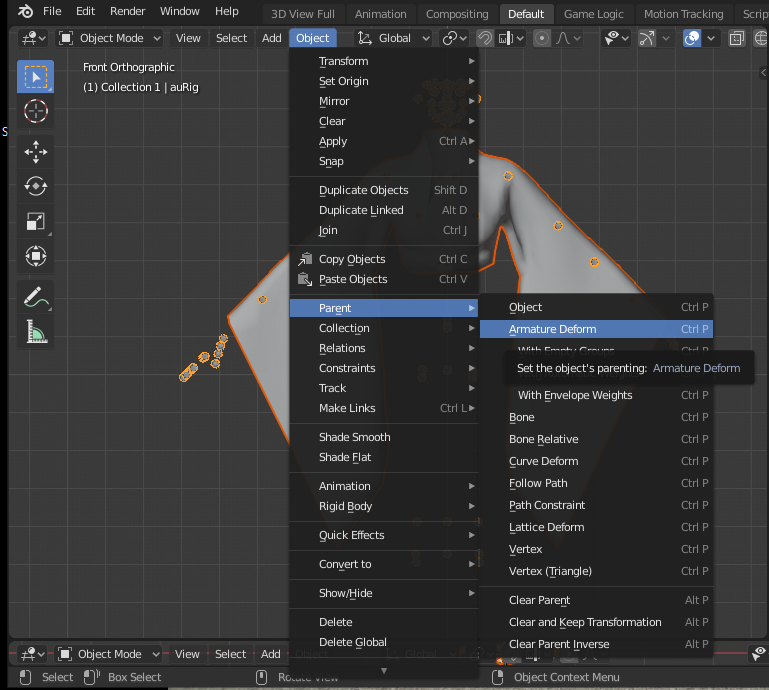Click Shade Smooth
Viewport: 769px width, 690px height.
pos(384,437)
